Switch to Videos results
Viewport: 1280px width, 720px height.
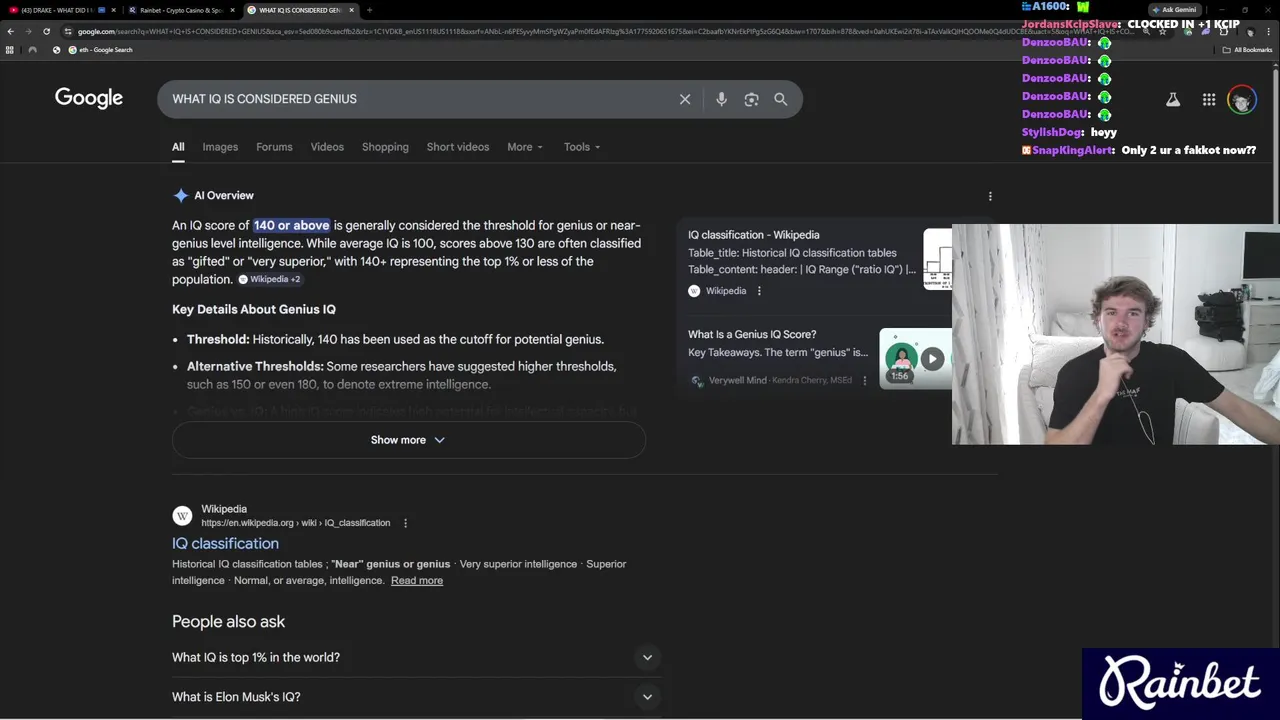327,147
